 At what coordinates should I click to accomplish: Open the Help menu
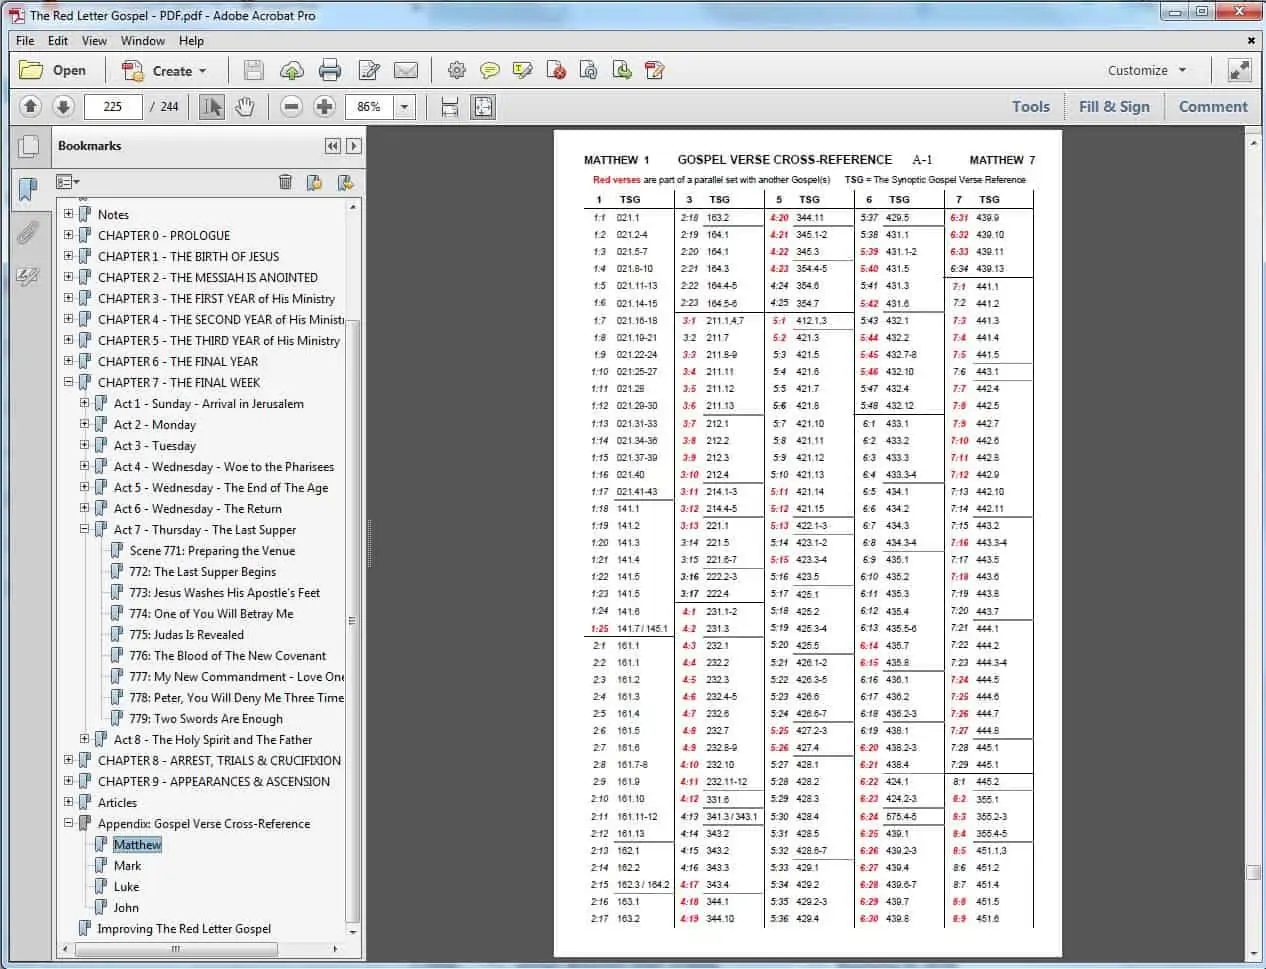[191, 41]
